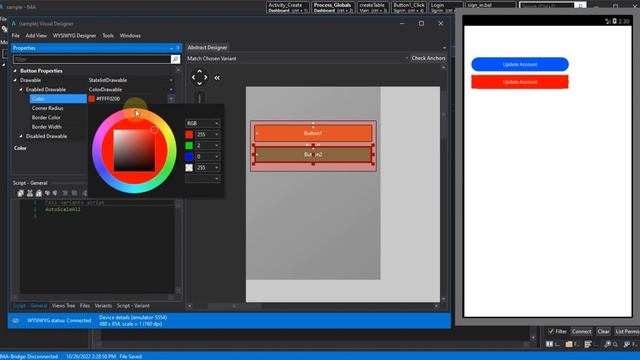The image size is (640, 360).
Task: Click Properties panel dropdown arrow in header
Action: click(x=171, y=48)
